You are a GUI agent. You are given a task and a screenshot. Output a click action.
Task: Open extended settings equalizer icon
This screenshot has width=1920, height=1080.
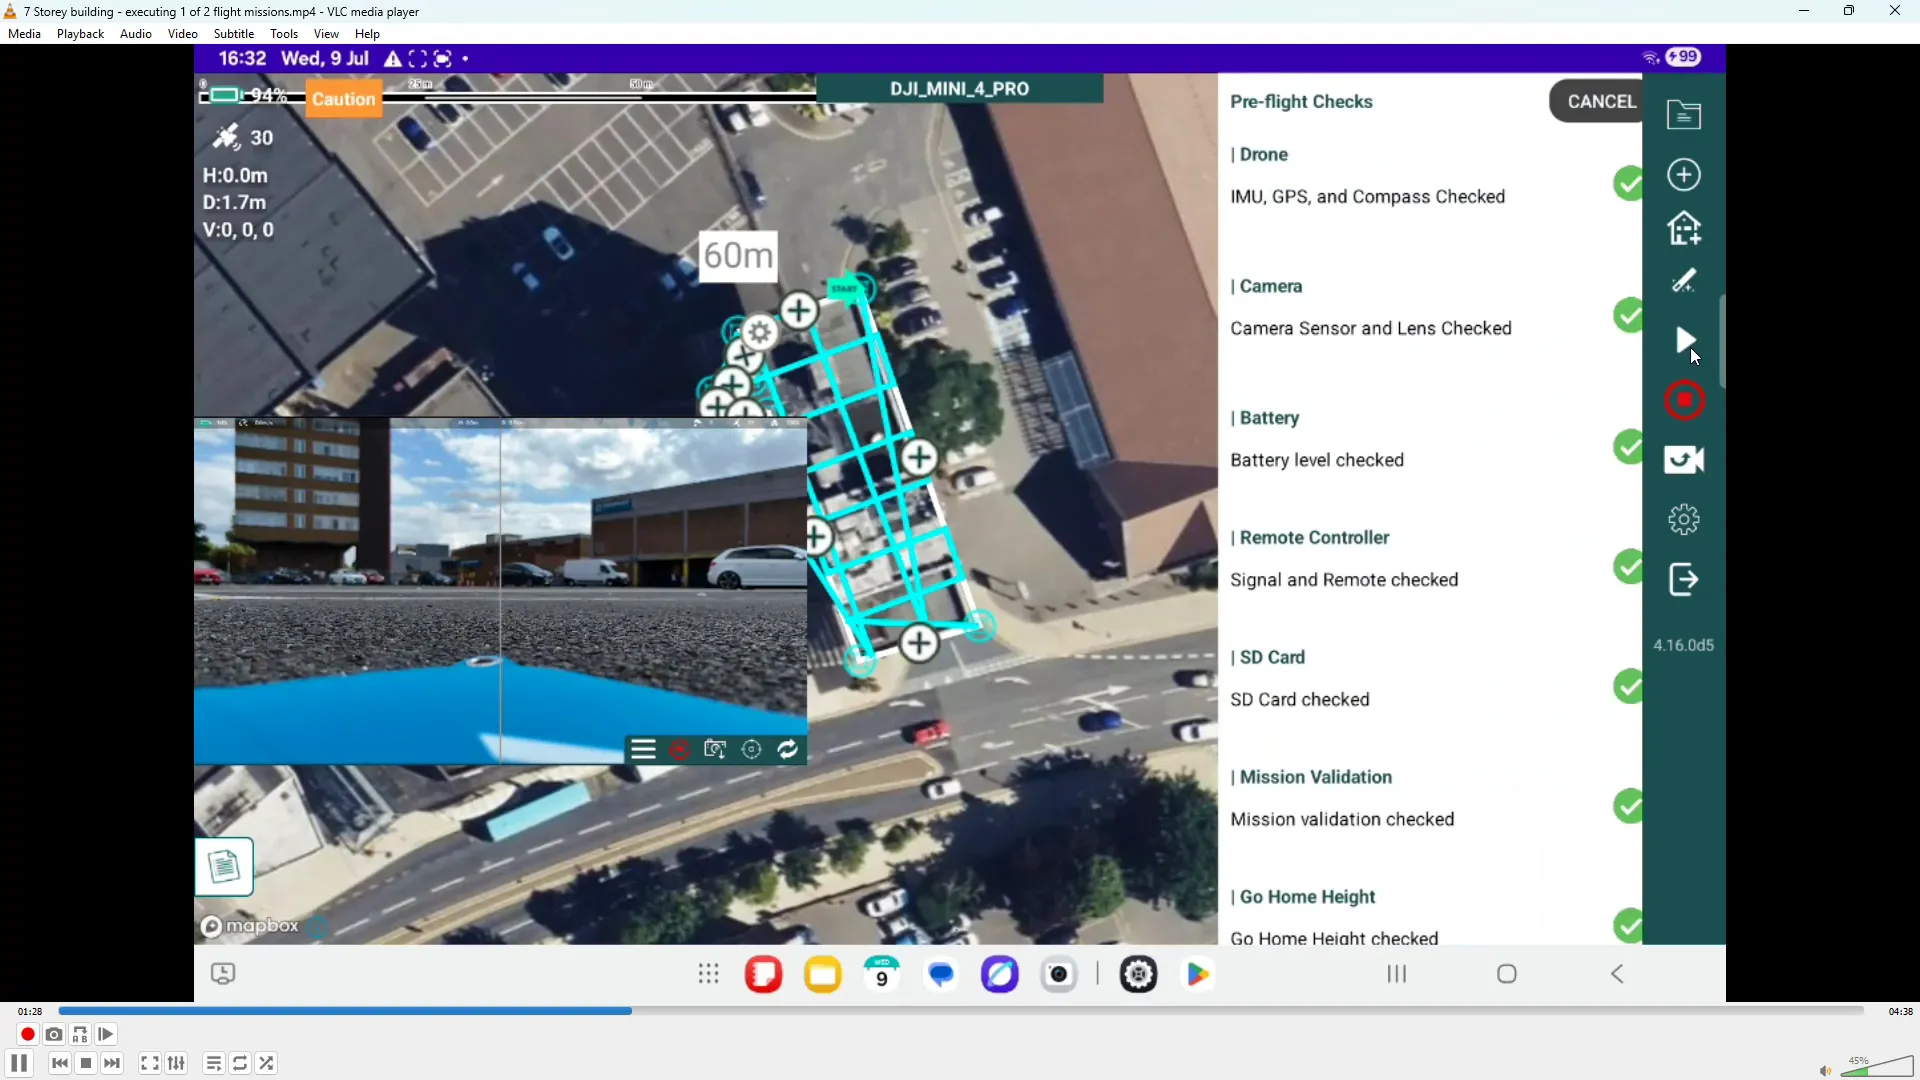click(x=177, y=1063)
